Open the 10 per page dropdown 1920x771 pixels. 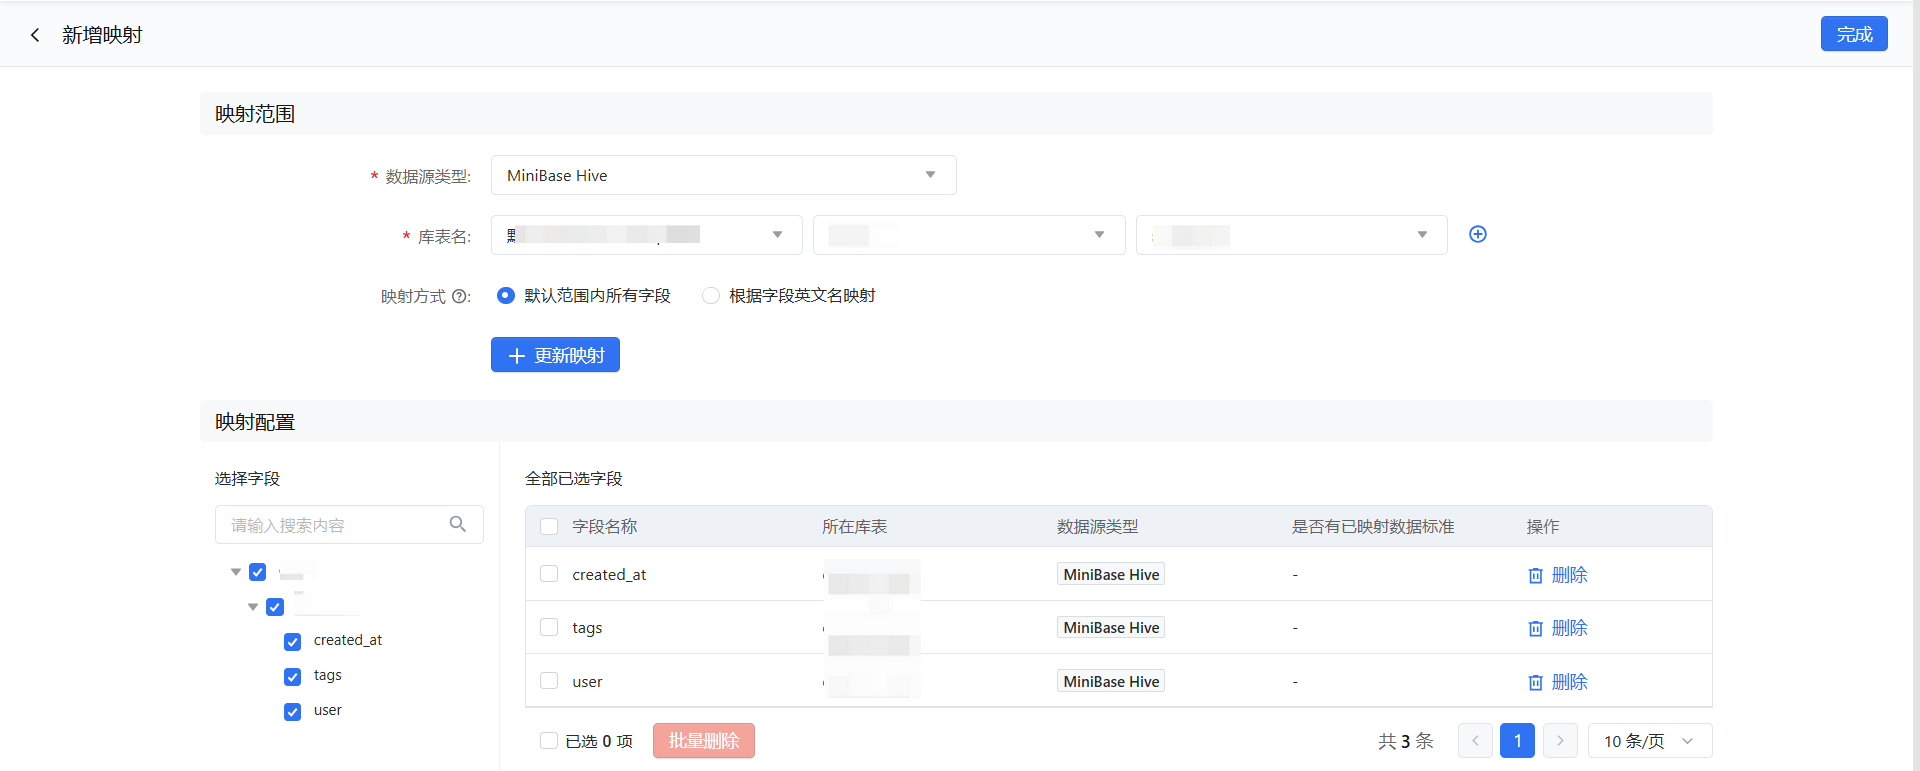click(1649, 741)
